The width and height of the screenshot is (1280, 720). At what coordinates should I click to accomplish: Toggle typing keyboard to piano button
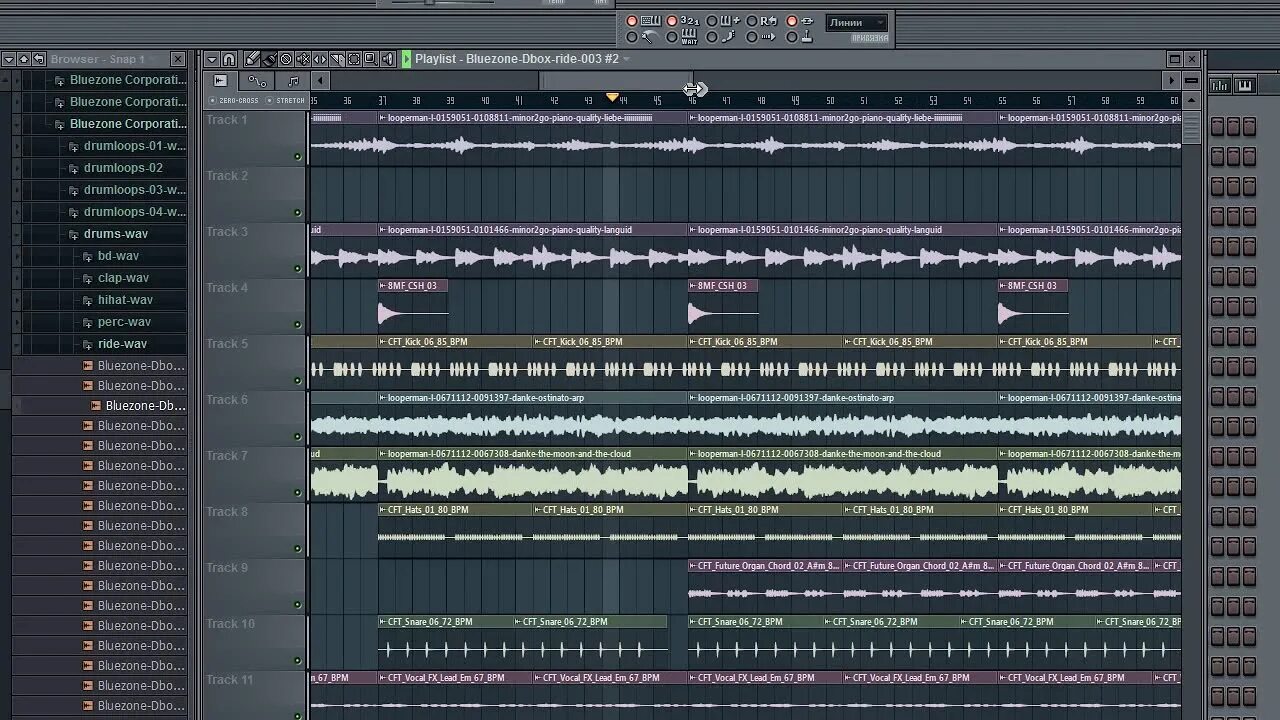[x=642, y=20]
